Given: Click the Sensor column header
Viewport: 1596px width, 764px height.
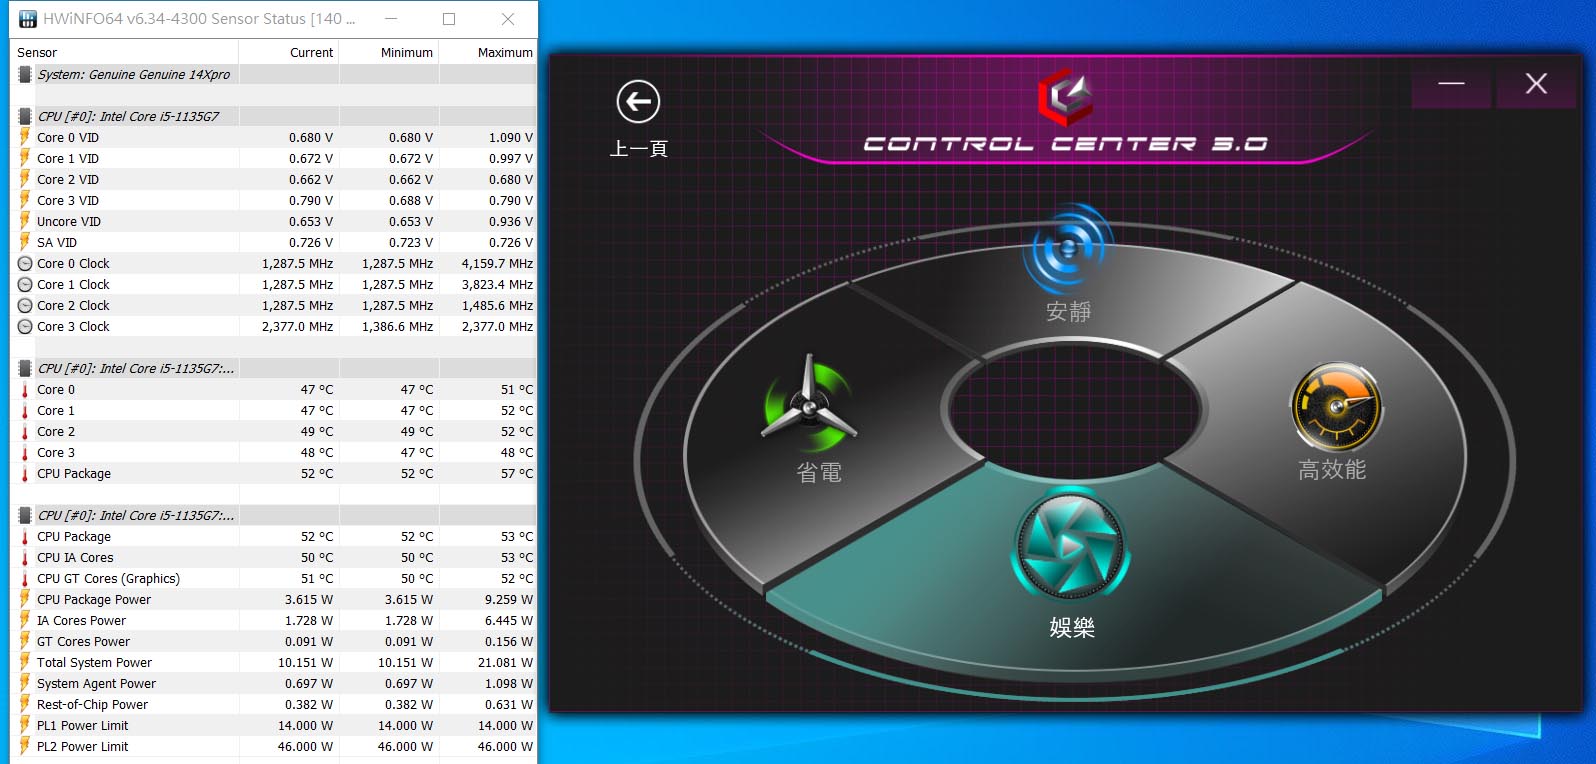Looking at the screenshot, I should coord(126,52).
